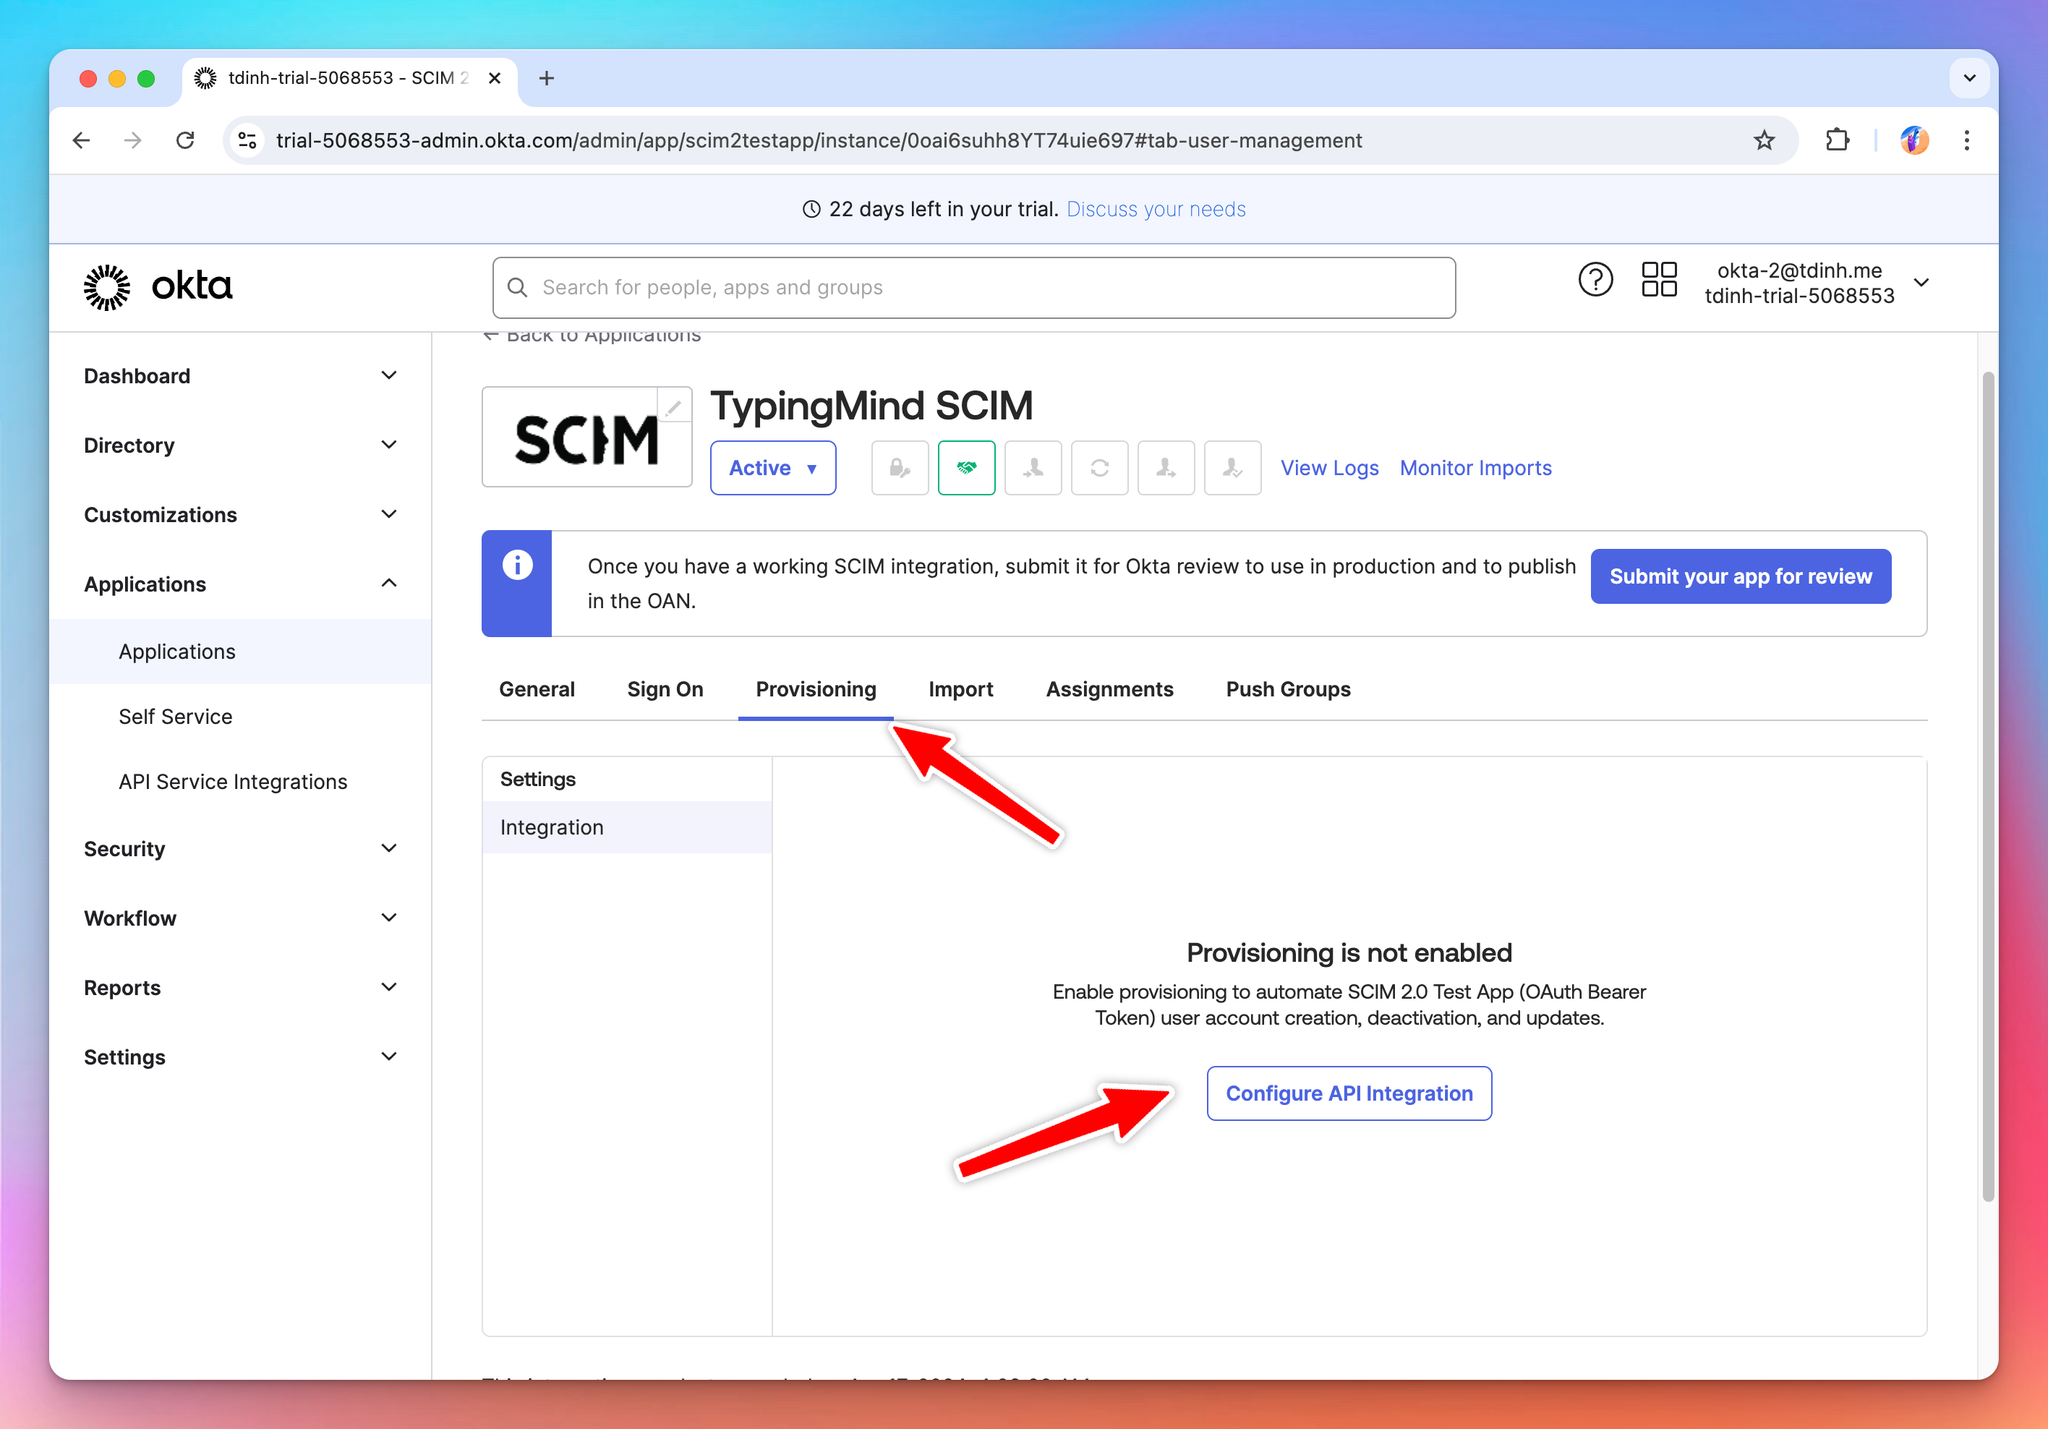Image resolution: width=2048 pixels, height=1429 pixels.
Task: Click the page vertical scrollbar
Action: (1988, 785)
